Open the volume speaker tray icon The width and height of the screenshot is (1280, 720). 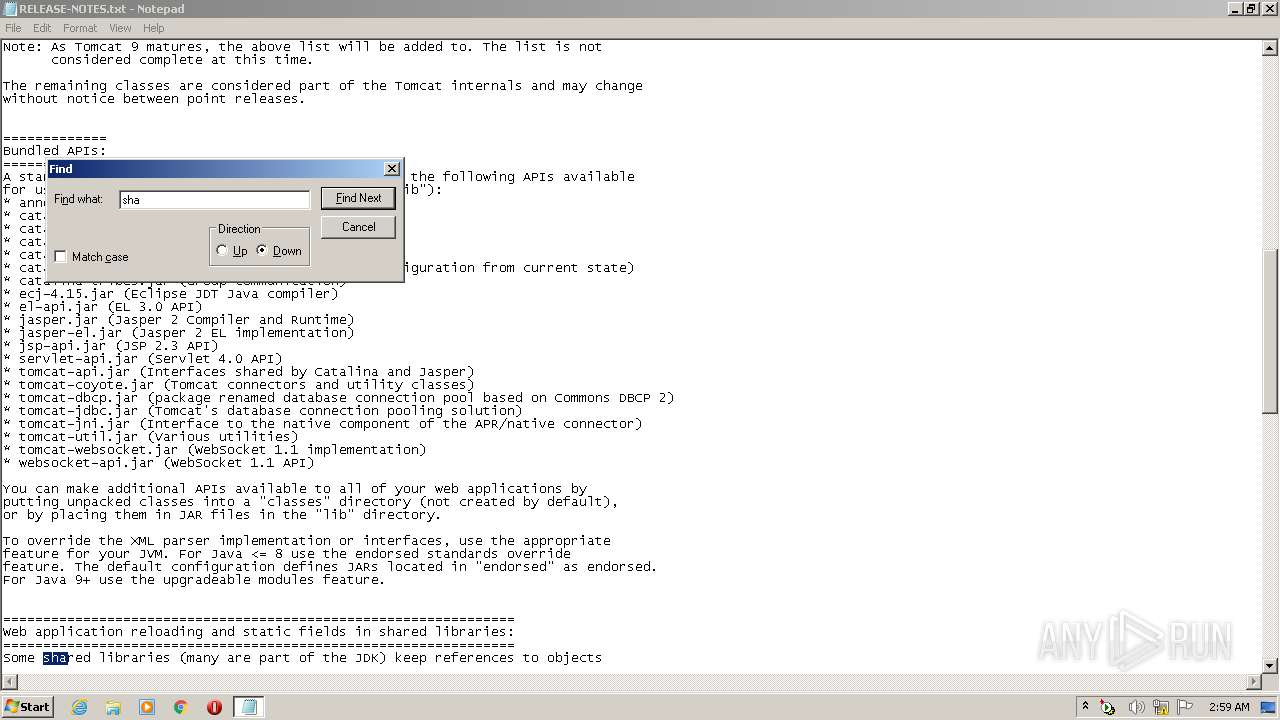pyautogui.click(x=1136, y=707)
